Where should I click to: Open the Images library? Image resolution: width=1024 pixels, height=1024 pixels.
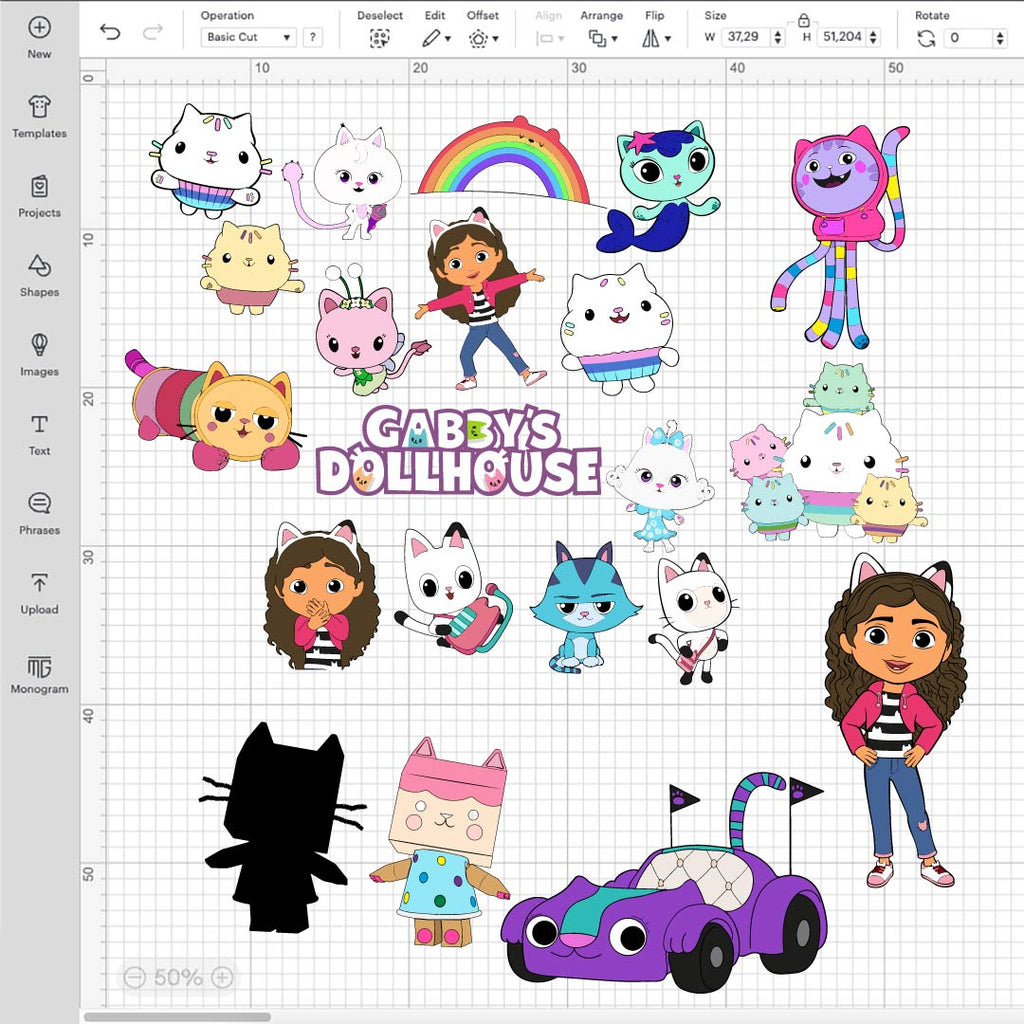tap(39, 355)
